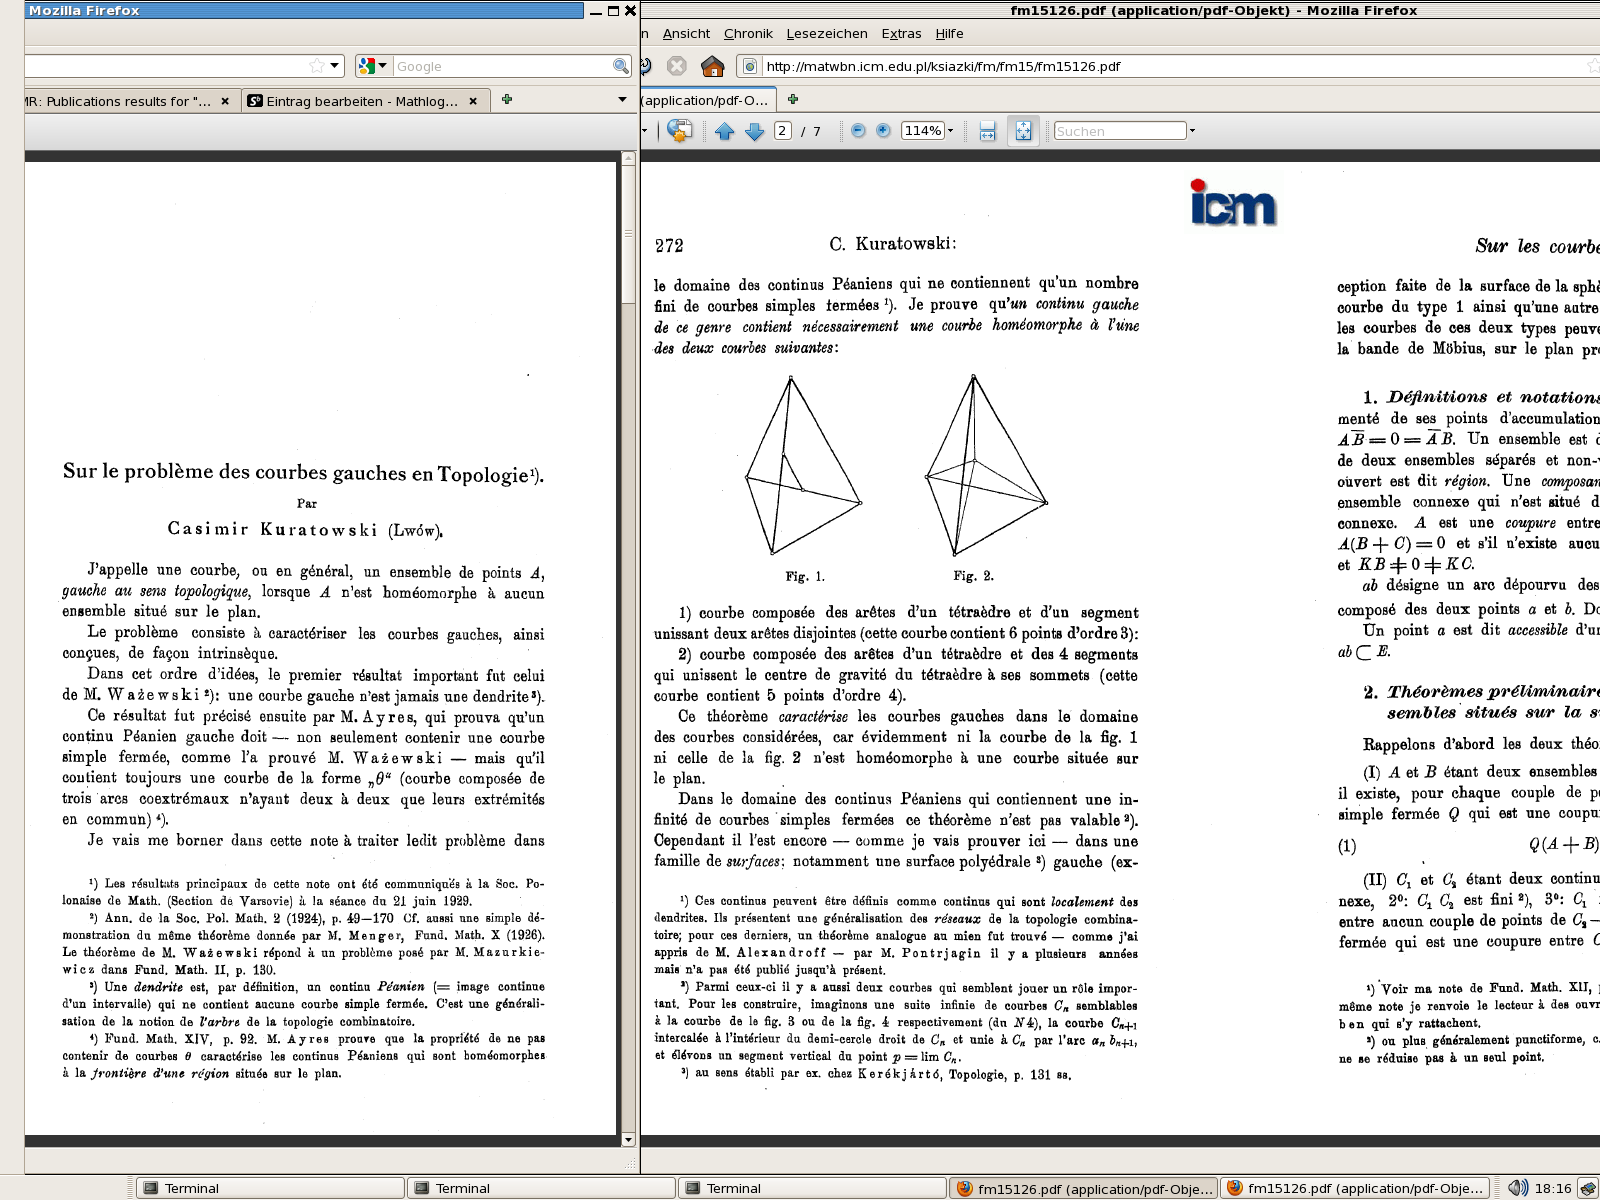Viewport: 1600px width, 1200px height.
Task: Click the Google search magnifier icon
Action: [x=621, y=66]
